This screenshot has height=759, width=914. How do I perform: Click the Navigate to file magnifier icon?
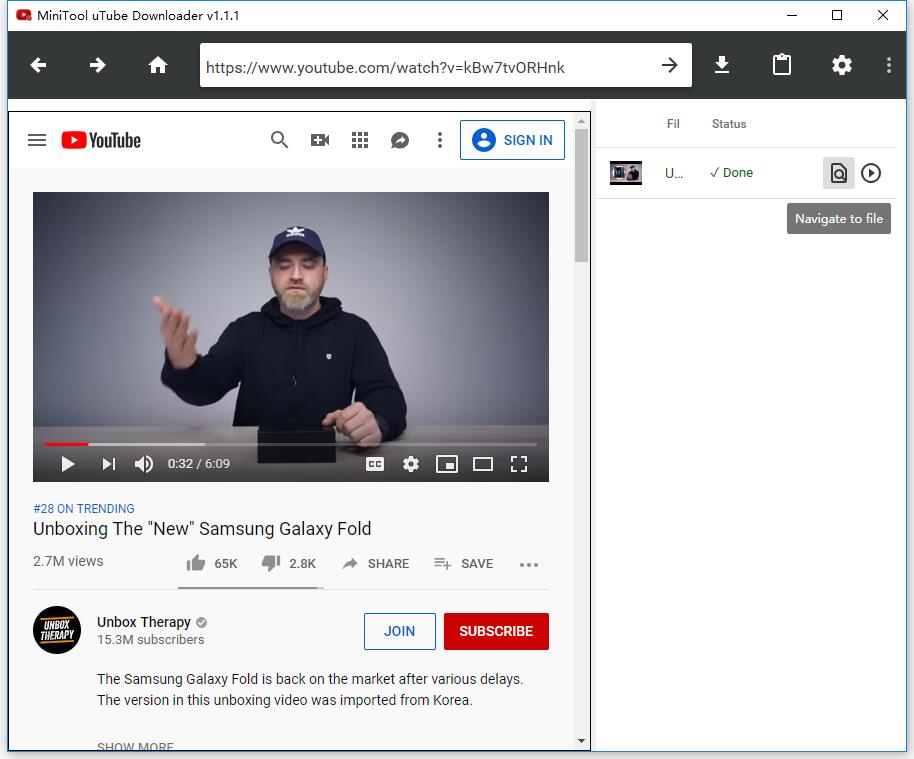click(839, 172)
